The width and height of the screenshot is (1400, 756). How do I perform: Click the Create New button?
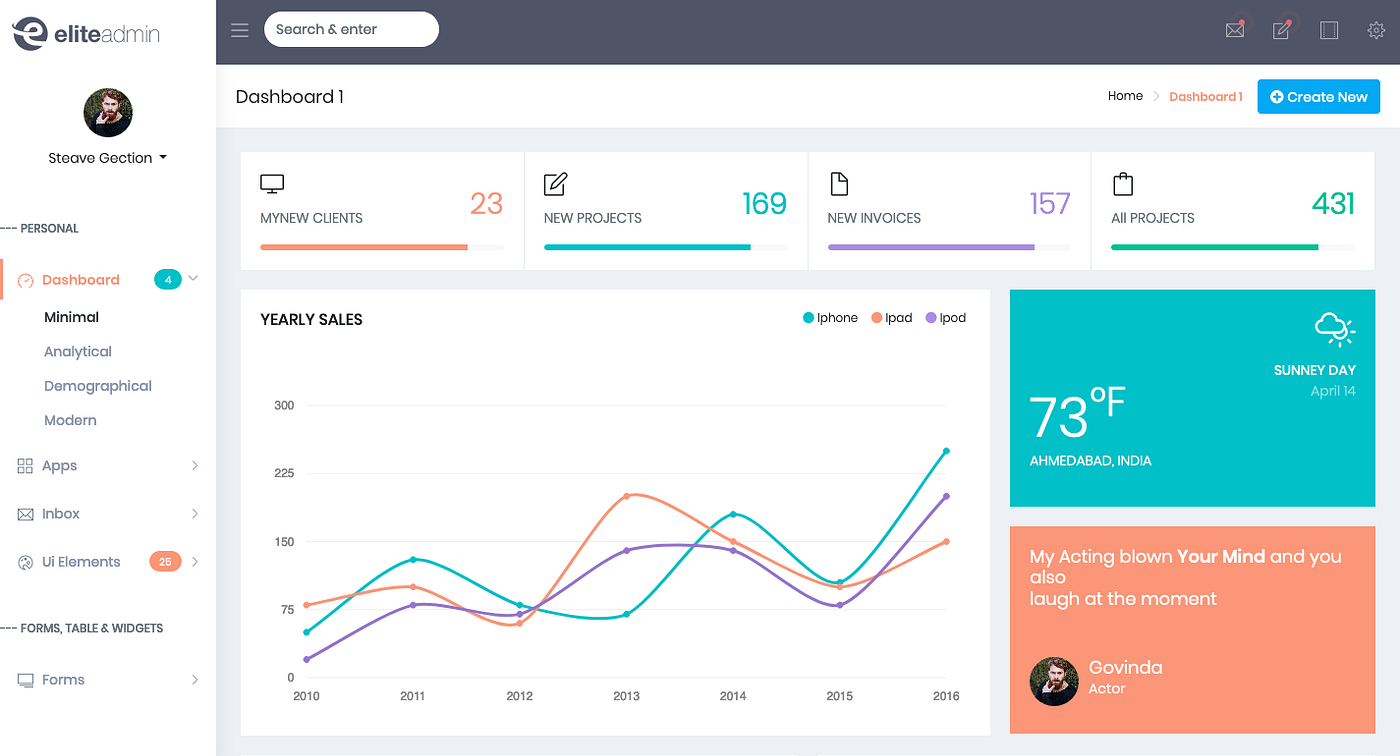(x=1318, y=96)
